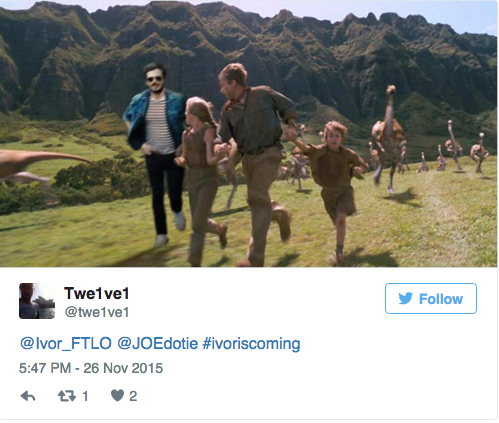Screen dimensions: 499x423
Task: Open the Twe1ve1 display name link
Action: (x=97, y=293)
